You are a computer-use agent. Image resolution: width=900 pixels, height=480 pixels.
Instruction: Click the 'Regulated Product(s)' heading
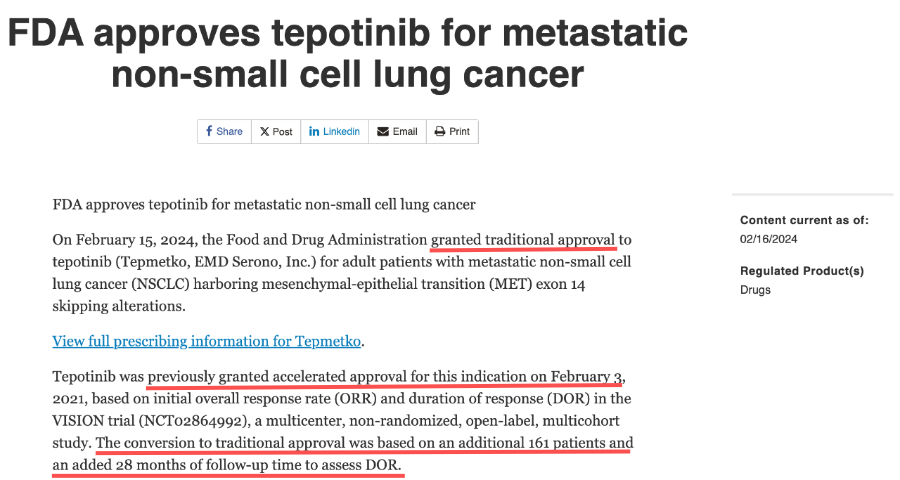802,270
